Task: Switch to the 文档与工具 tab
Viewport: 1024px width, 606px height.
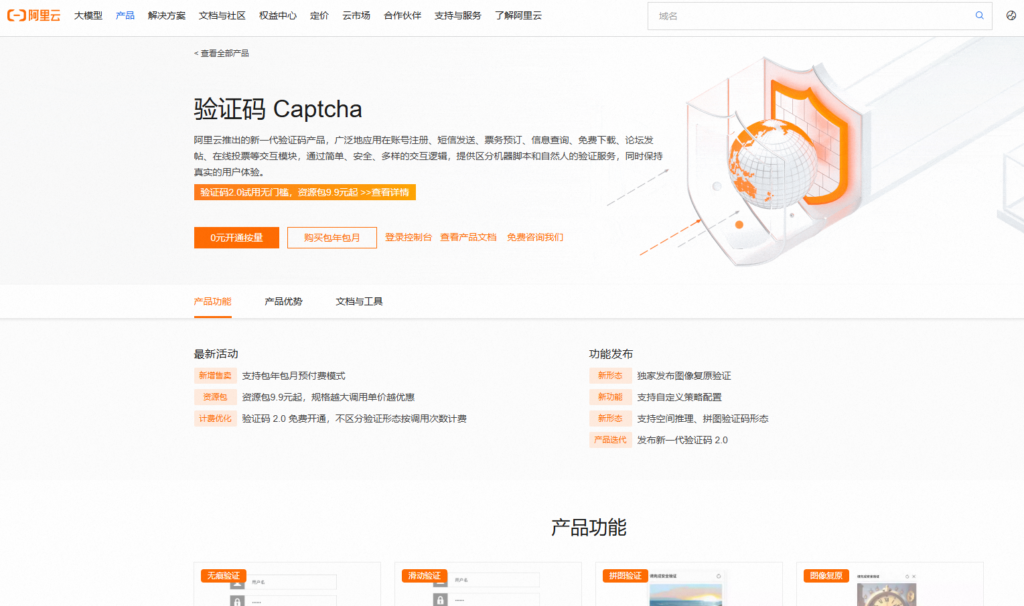Action: pyautogui.click(x=358, y=300)
